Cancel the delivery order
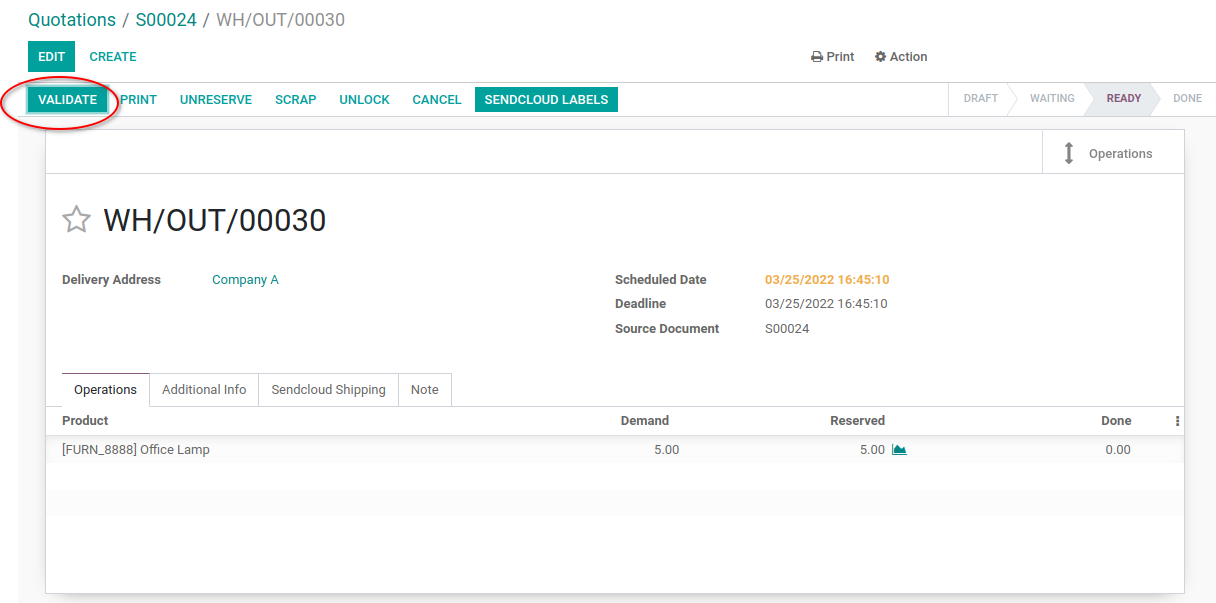 pyautogui.click(x=437, y=100)
